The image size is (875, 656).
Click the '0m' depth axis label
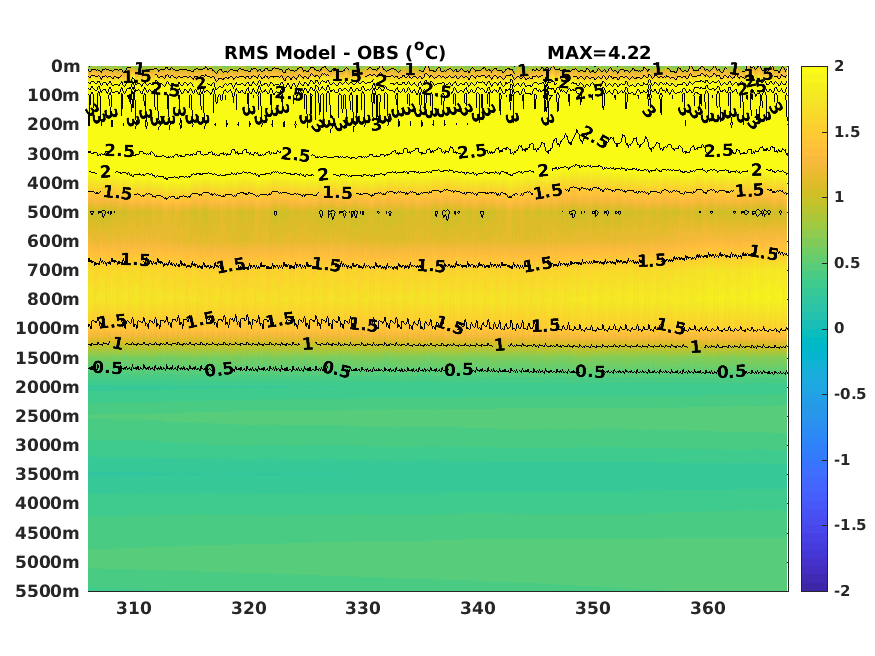coord(66,66)
